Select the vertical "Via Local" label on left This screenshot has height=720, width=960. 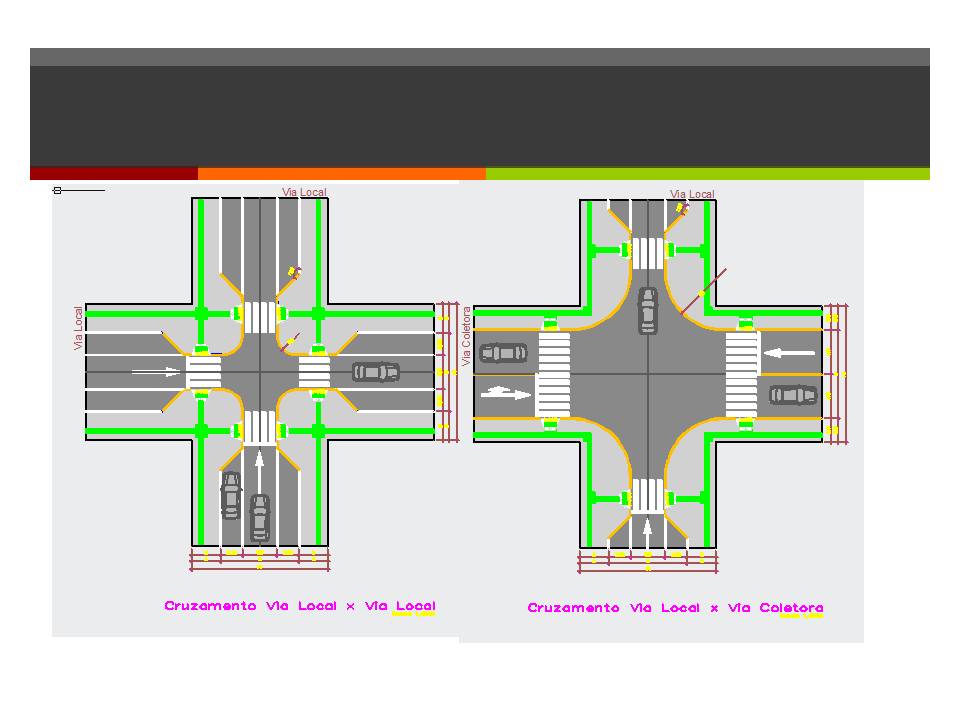point(79,329)
